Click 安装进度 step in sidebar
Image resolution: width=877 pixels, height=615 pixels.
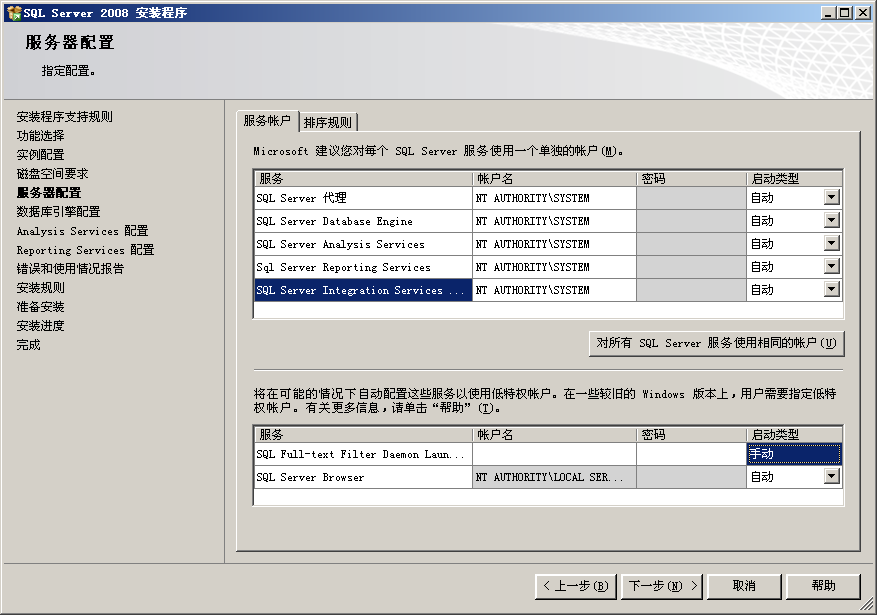[x=40, y=326]
